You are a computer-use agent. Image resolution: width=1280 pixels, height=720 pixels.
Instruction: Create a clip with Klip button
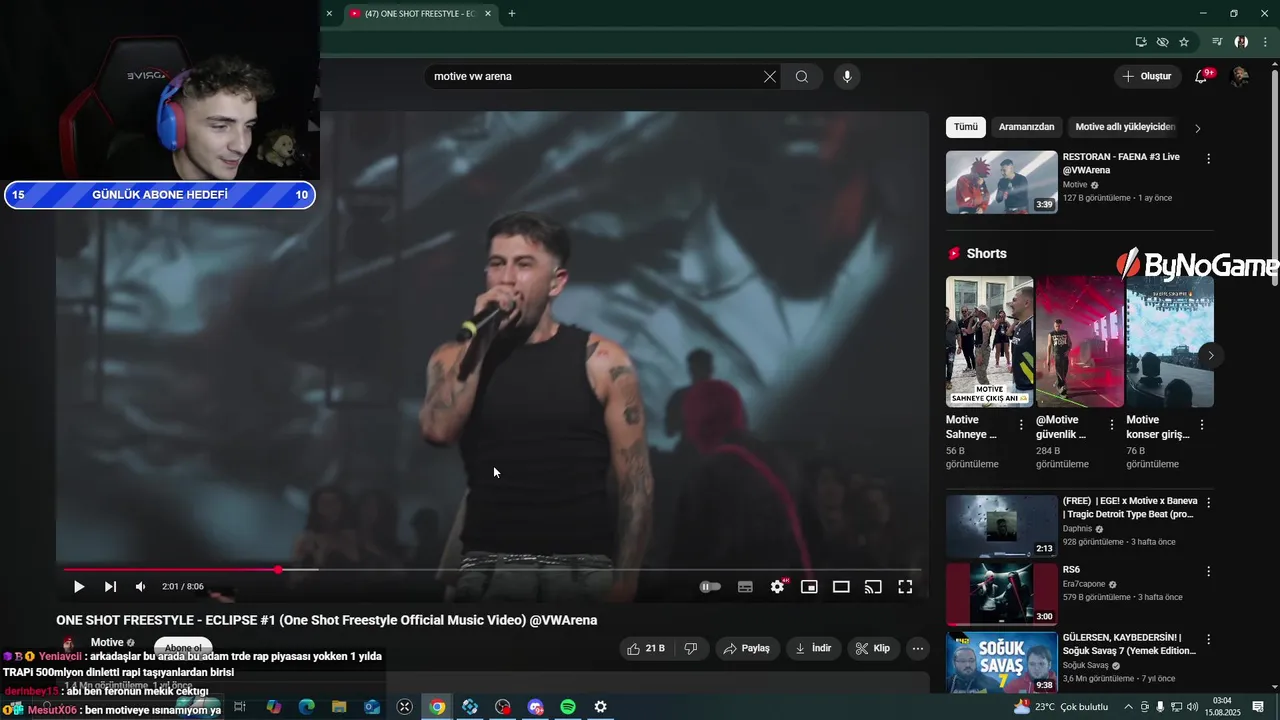tap(873, 649)
